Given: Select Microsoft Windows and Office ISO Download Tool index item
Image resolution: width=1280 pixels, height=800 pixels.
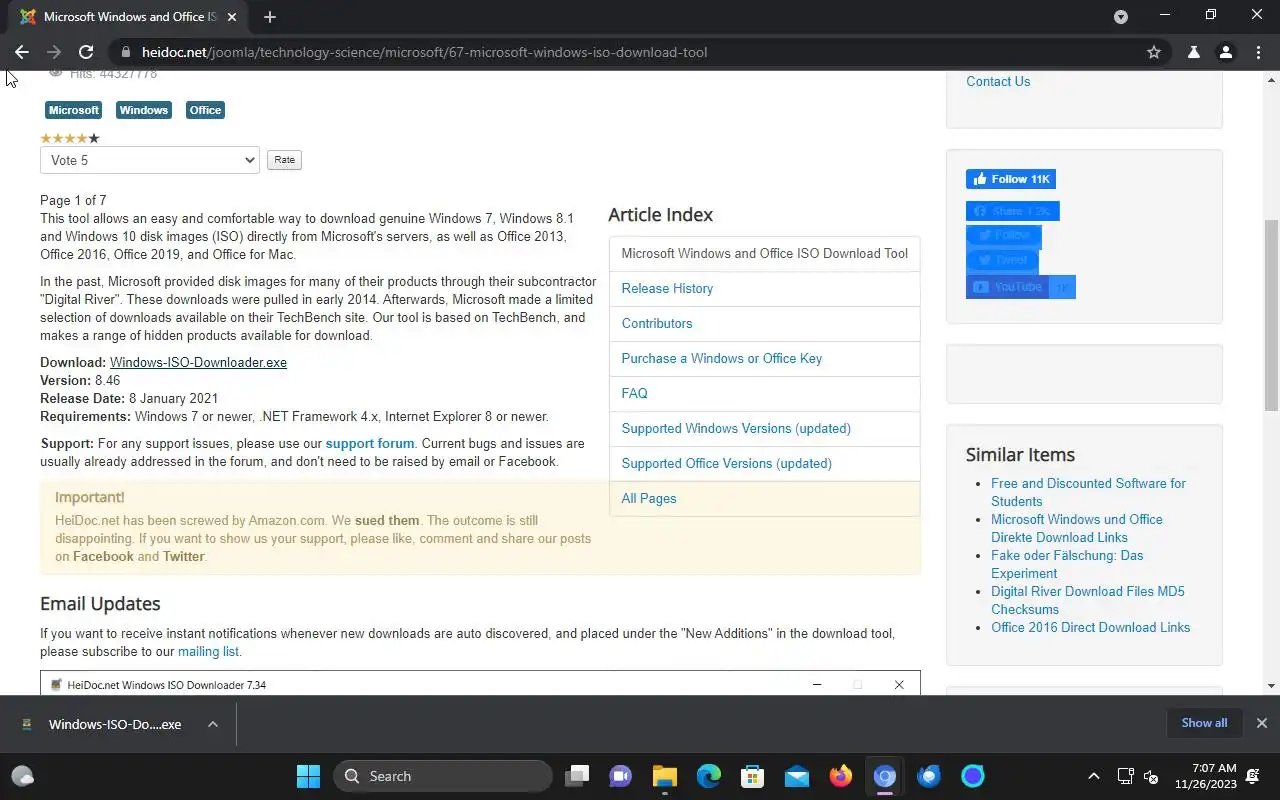Looking at the screenshot, I should [x=765, y=254].
